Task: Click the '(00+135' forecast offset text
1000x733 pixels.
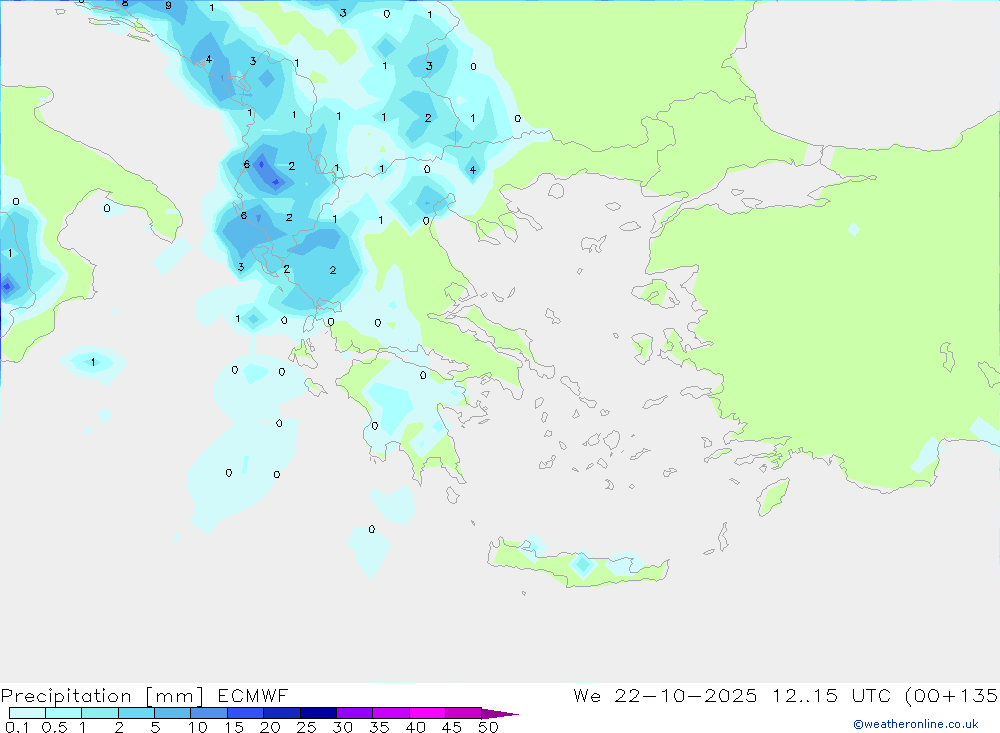Action: [952, 695]
